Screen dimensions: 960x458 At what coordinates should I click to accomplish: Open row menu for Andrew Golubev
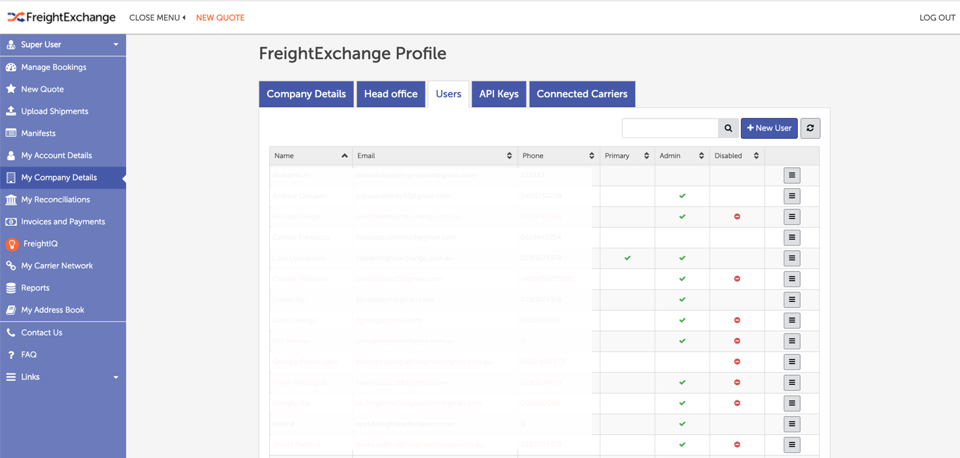click(792, 196)
